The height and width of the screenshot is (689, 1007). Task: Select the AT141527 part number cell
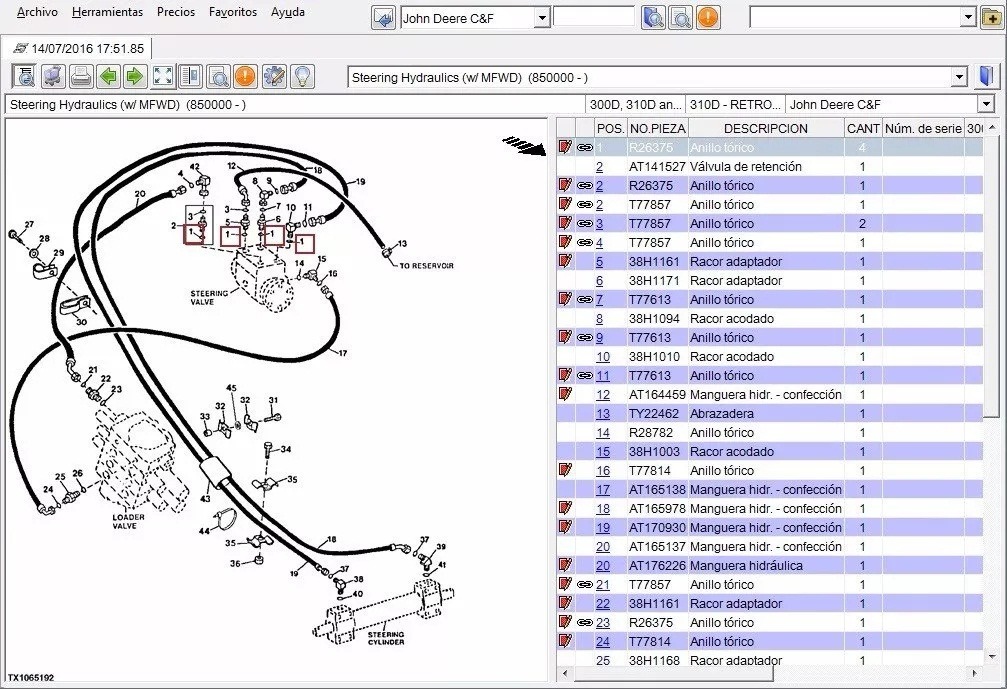coord(657,166)
